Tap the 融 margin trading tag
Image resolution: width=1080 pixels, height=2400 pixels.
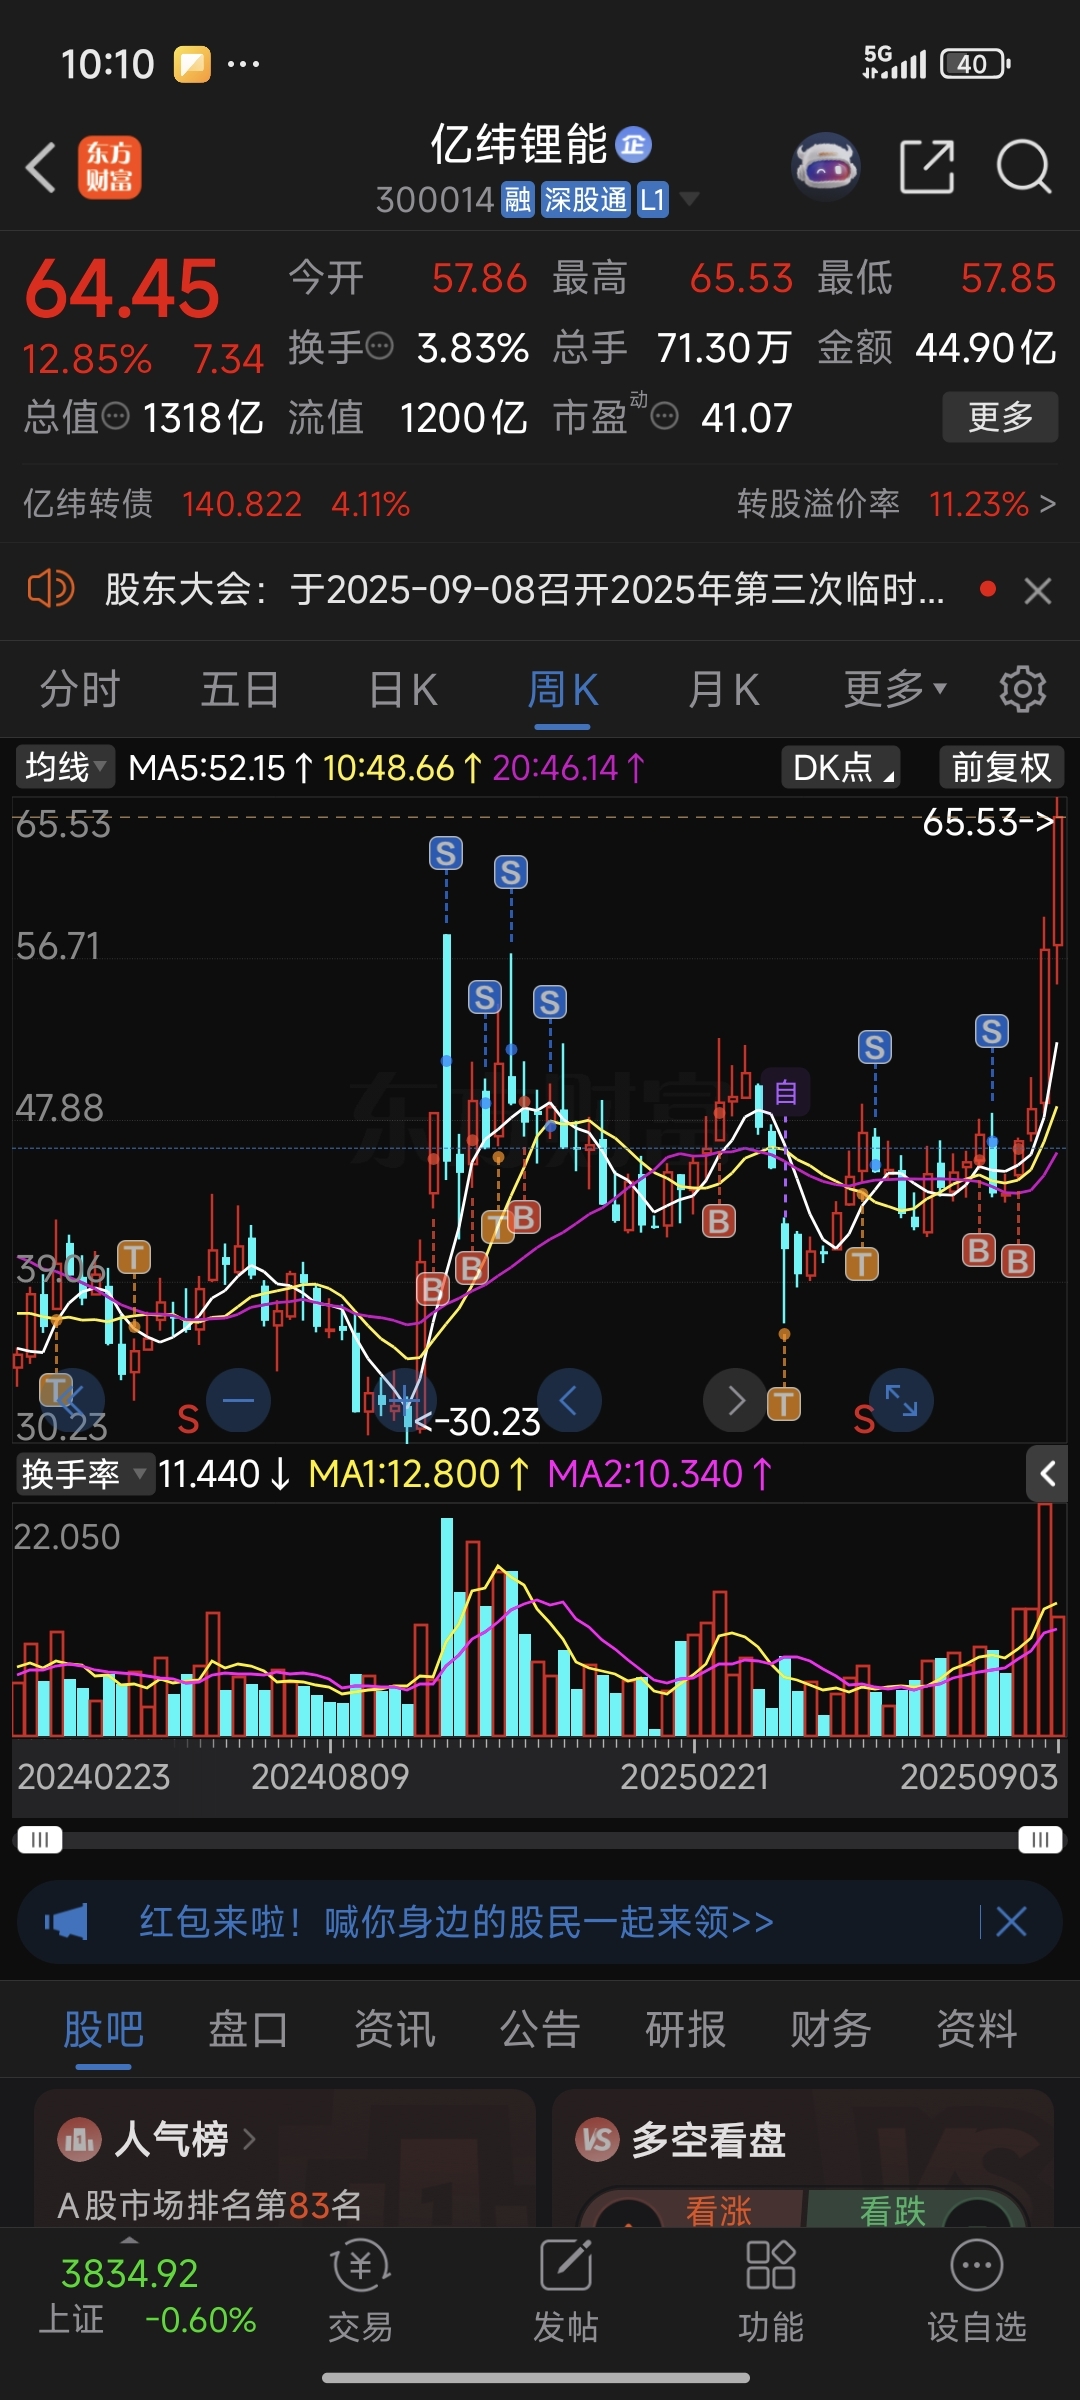518,200
